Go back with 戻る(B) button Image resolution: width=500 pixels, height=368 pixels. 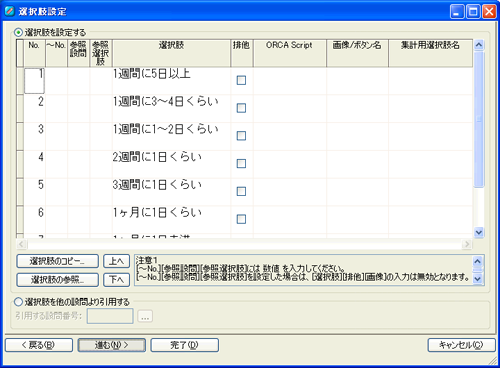(39, 345)
